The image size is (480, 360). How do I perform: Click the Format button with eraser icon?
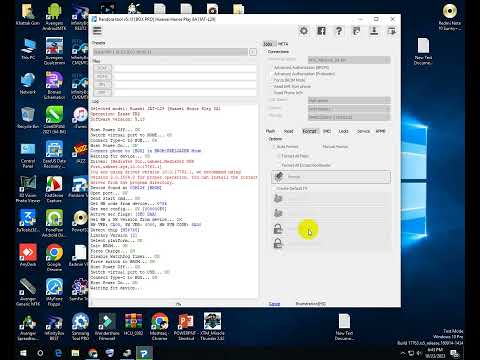click(331, 177)
